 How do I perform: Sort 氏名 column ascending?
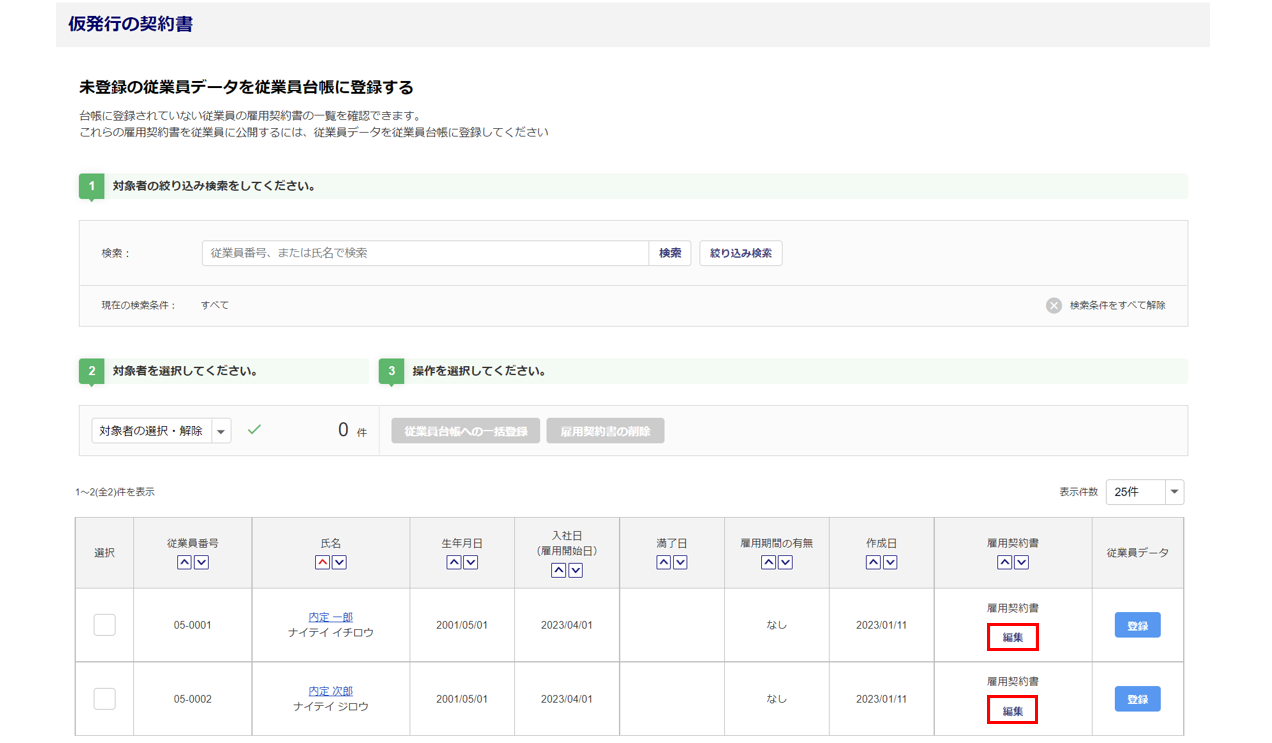pos(322,563)
